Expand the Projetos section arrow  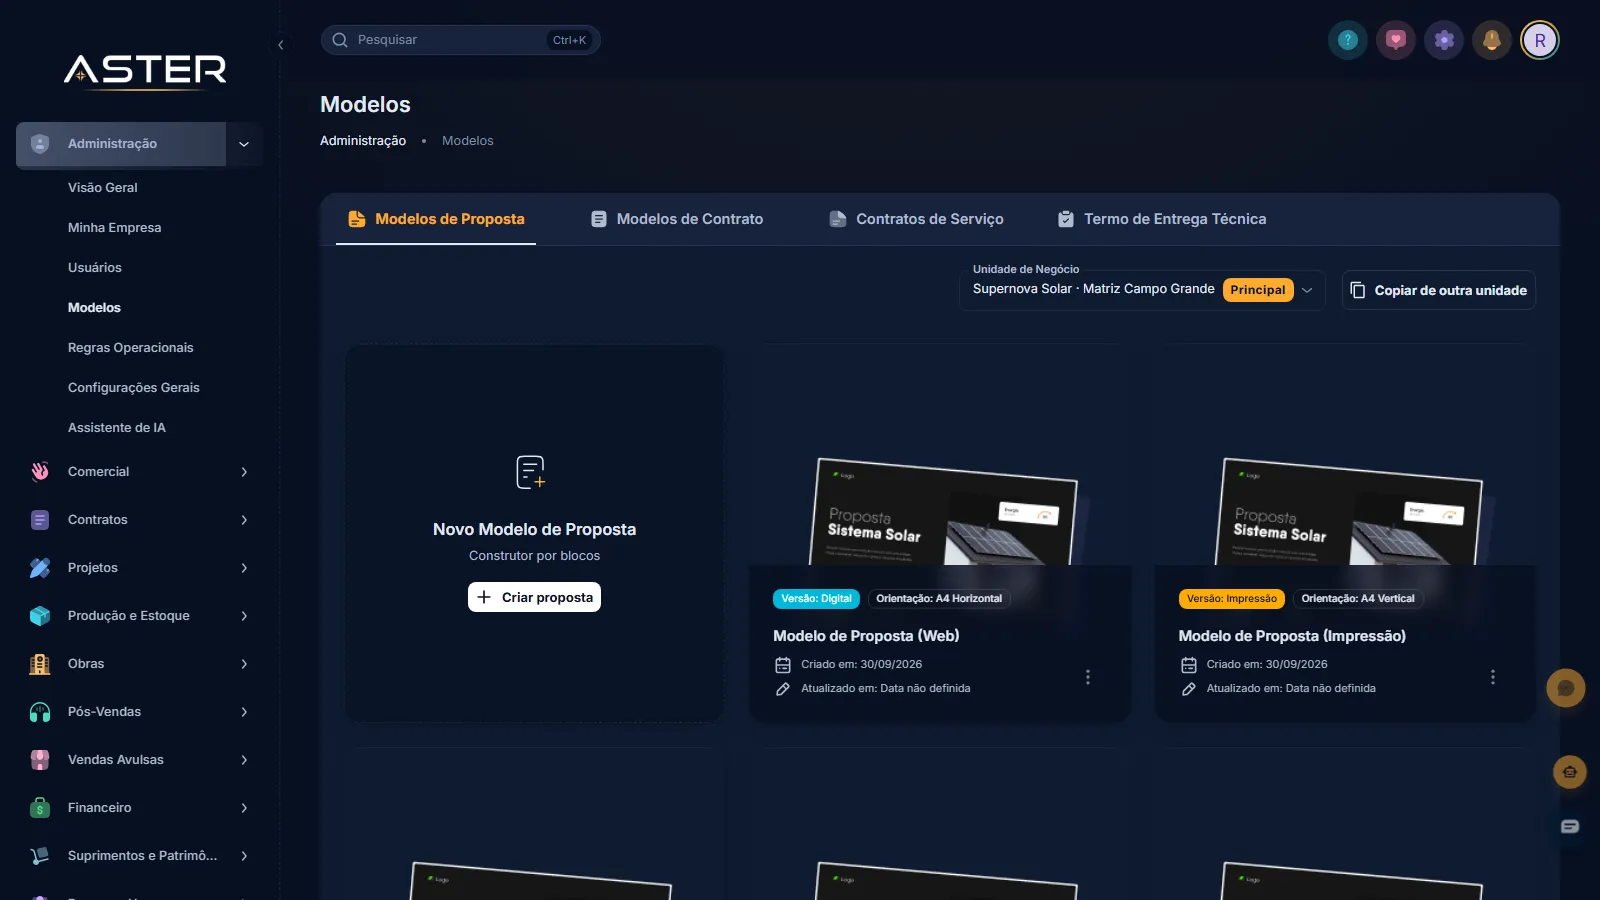244,568
